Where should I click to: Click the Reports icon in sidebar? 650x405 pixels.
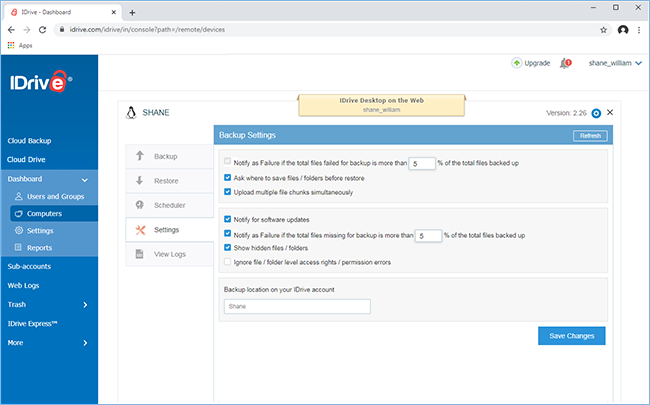(x=18, y=247)
